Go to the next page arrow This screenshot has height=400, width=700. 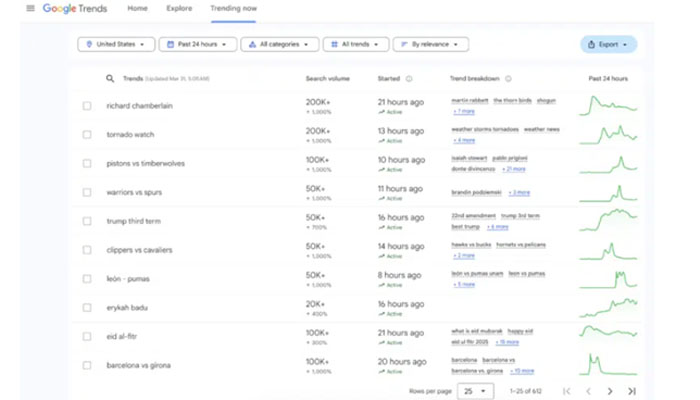point(610,391)
